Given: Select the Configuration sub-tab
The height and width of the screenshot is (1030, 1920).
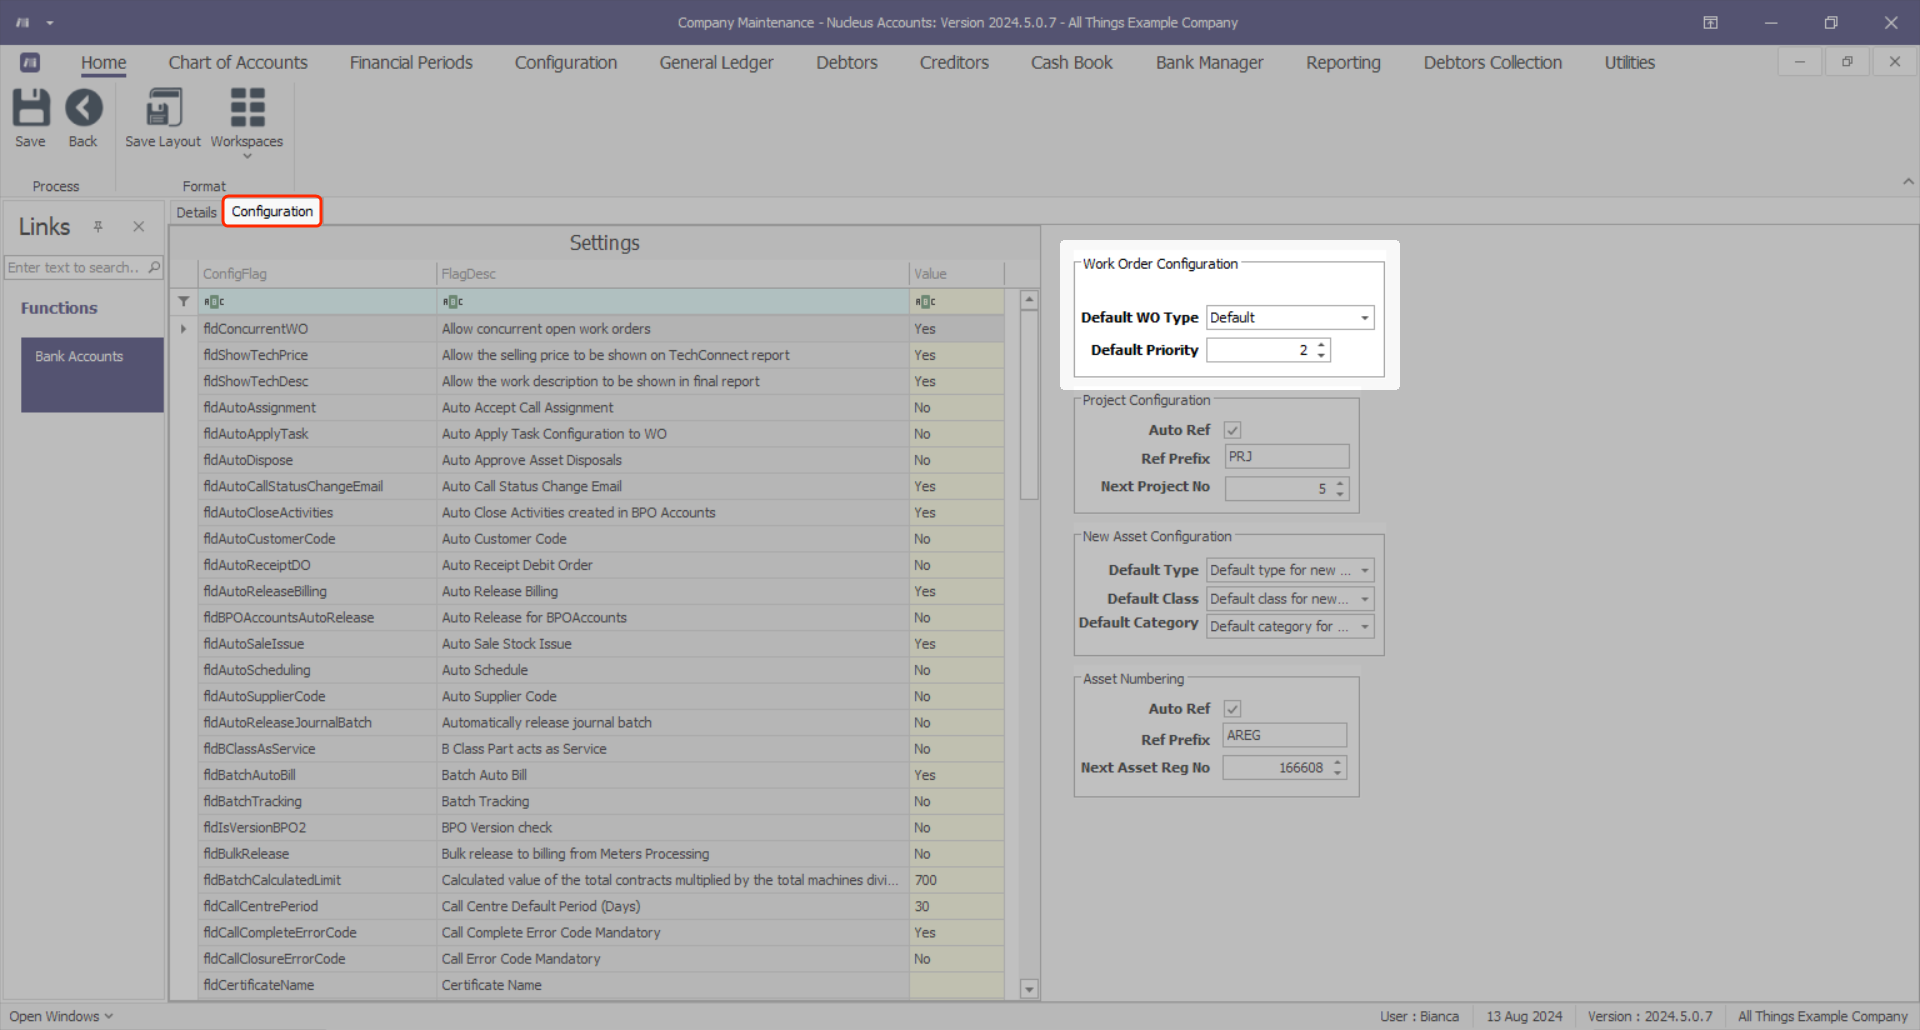Looking at the screenshot, I should tap(272, 211).
